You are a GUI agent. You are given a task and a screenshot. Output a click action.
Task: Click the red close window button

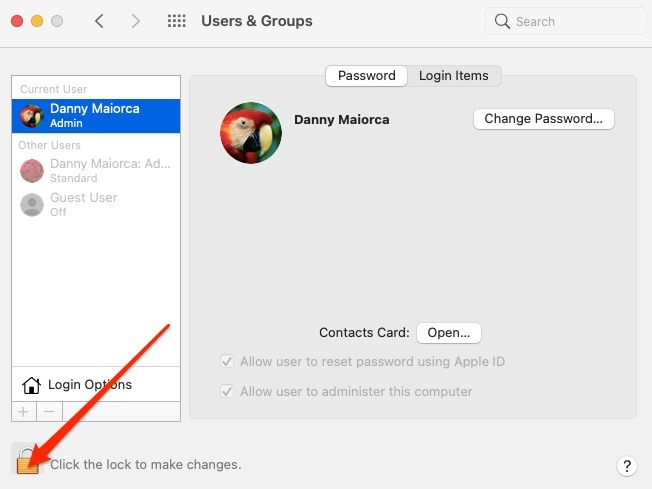17,21
